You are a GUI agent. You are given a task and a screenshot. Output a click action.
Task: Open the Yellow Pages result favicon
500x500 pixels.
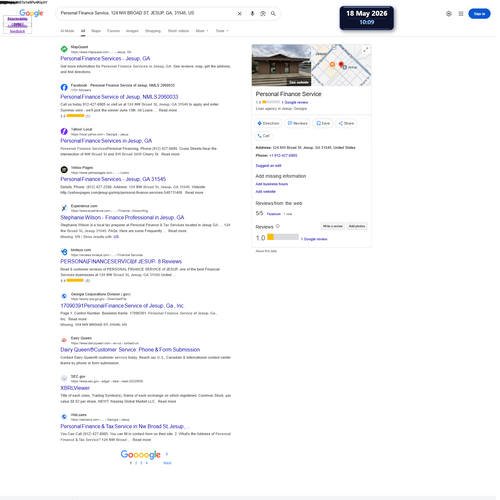[x=64, y=170]
